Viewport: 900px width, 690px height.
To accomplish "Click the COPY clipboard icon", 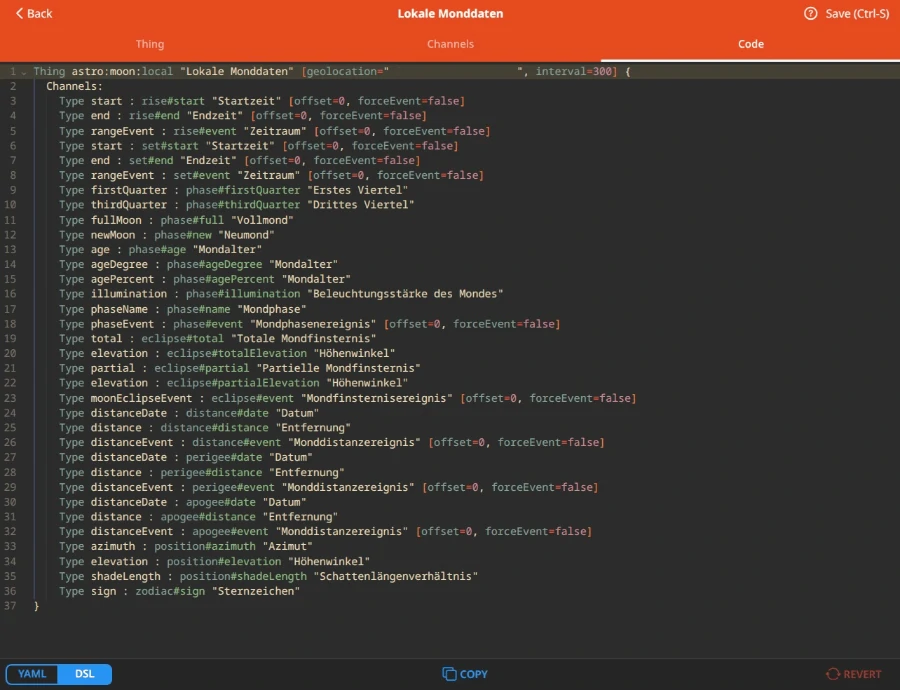I will 449,674.
